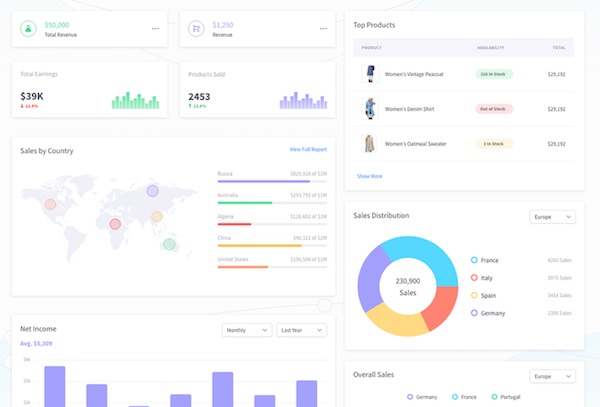Screen dimensions: 600x407
Task: Click the Women's Vintage Peacoat product thumbnail
Action: point(371,73)
